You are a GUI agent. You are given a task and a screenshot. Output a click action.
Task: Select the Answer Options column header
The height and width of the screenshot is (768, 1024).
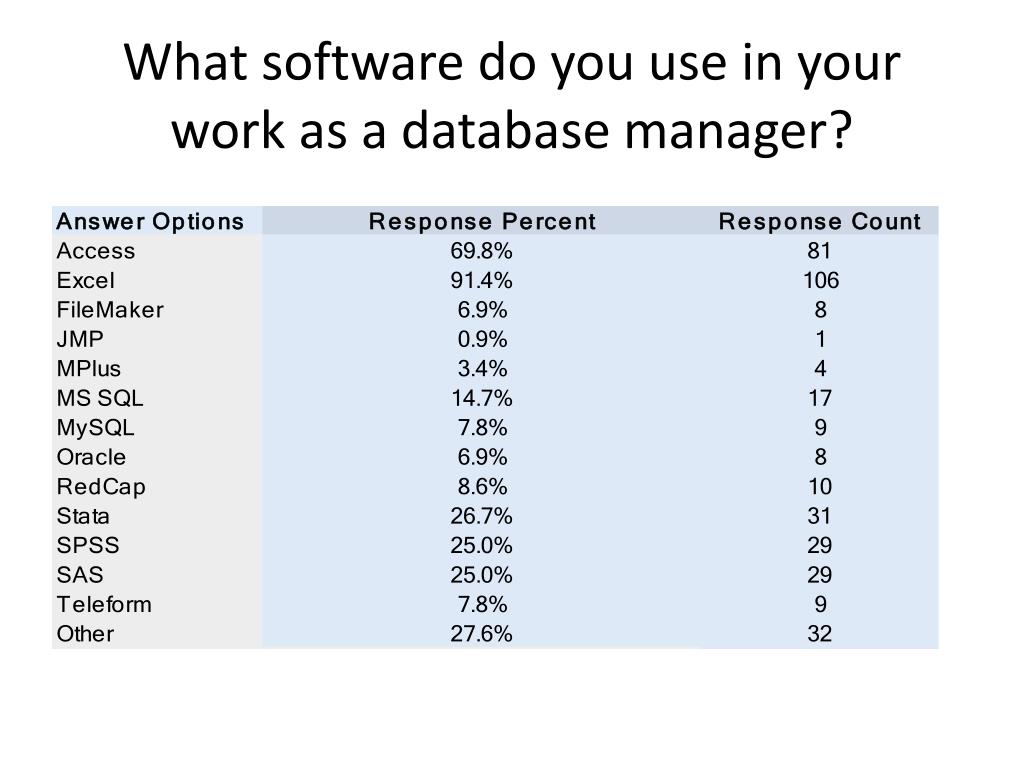(x=150, y=221)
